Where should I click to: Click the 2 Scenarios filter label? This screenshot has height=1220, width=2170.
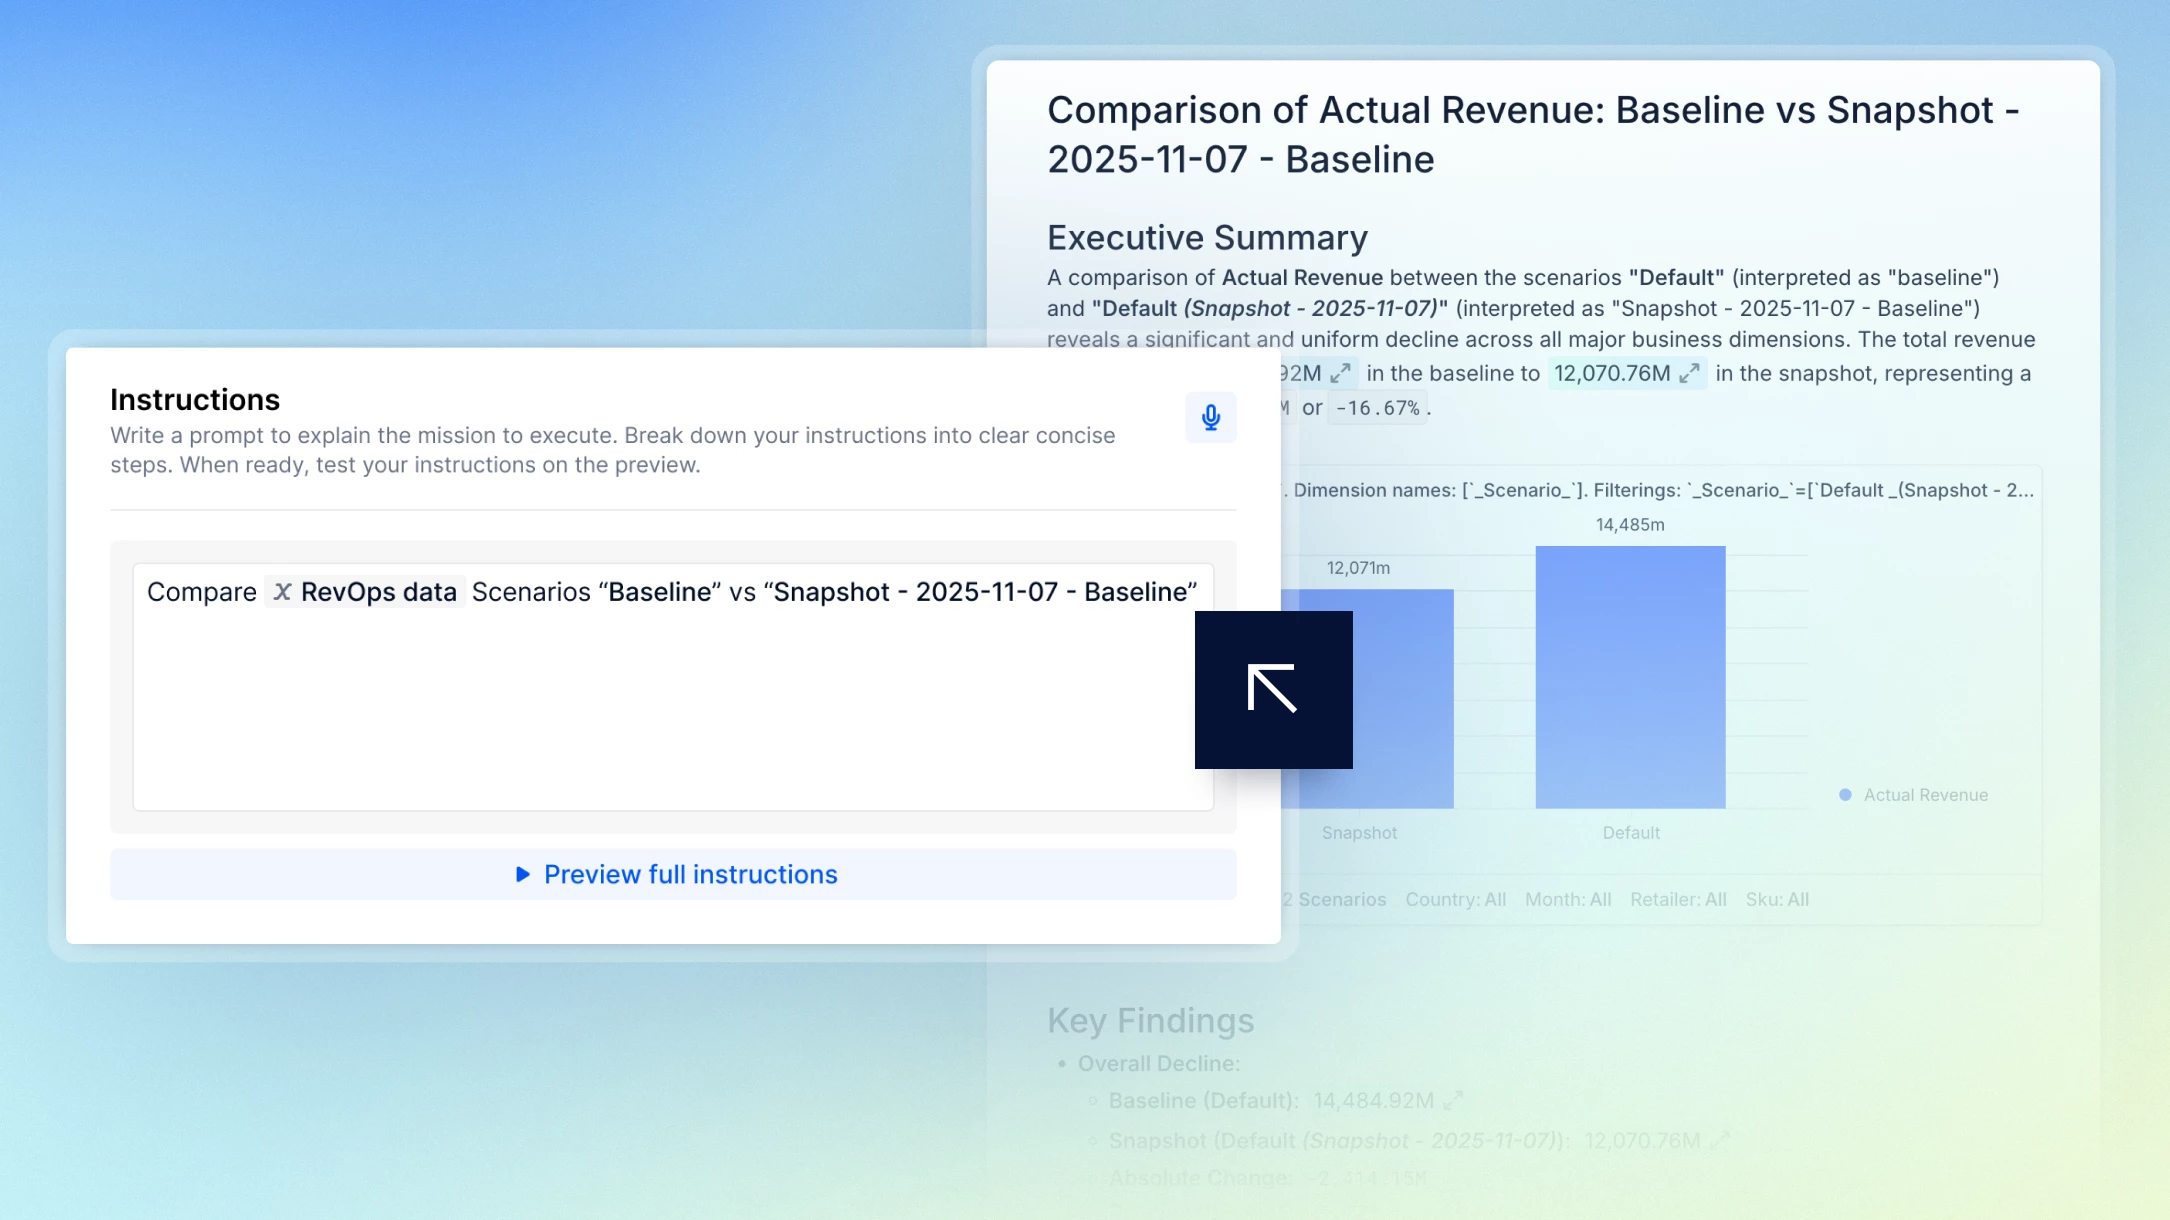coord(1334,900)
